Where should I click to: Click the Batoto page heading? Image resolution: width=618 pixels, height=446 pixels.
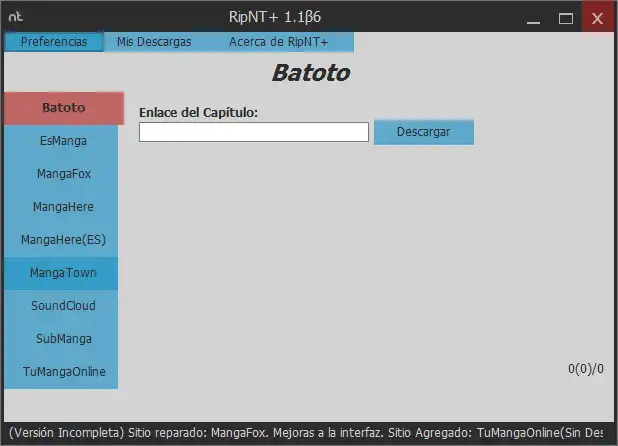(x=311, y=73)
